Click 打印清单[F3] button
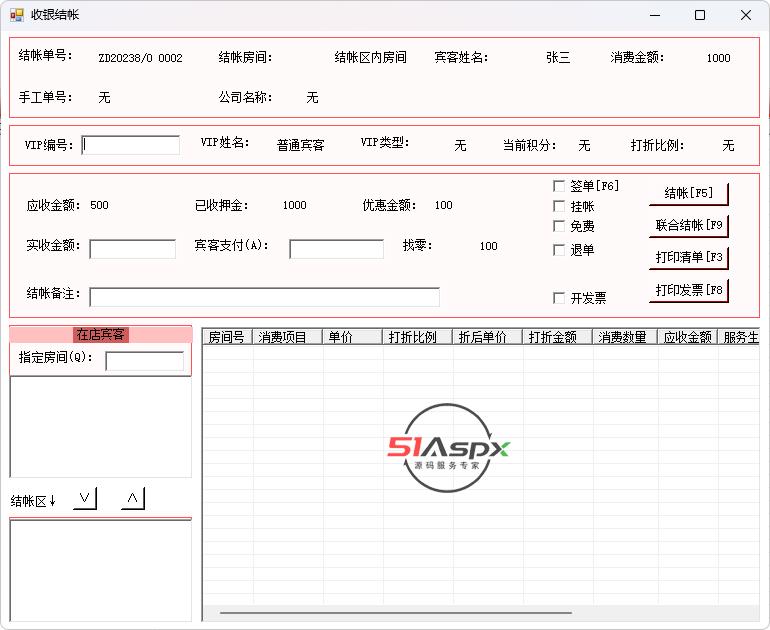The height and width of the screenshot is (630, 770). pyautogui.click(x=688, y=258)
